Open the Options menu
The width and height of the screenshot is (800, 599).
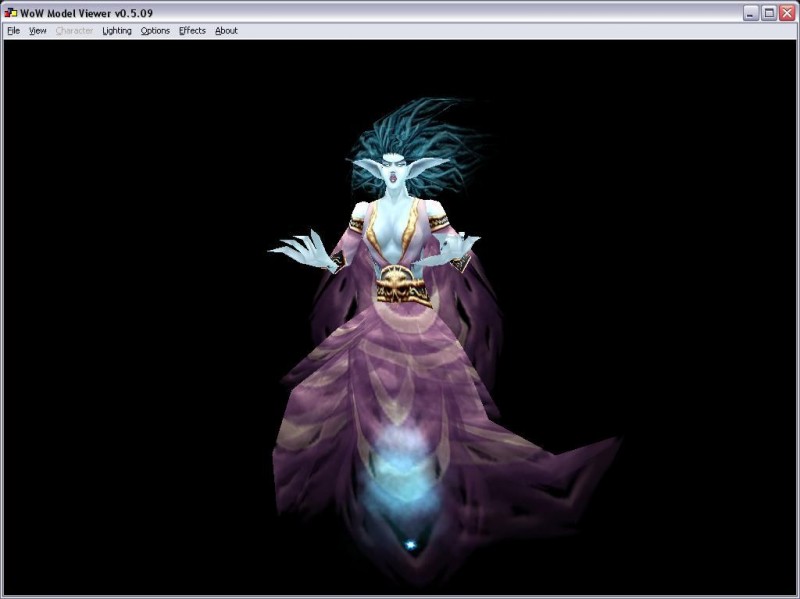coord(155,31)
